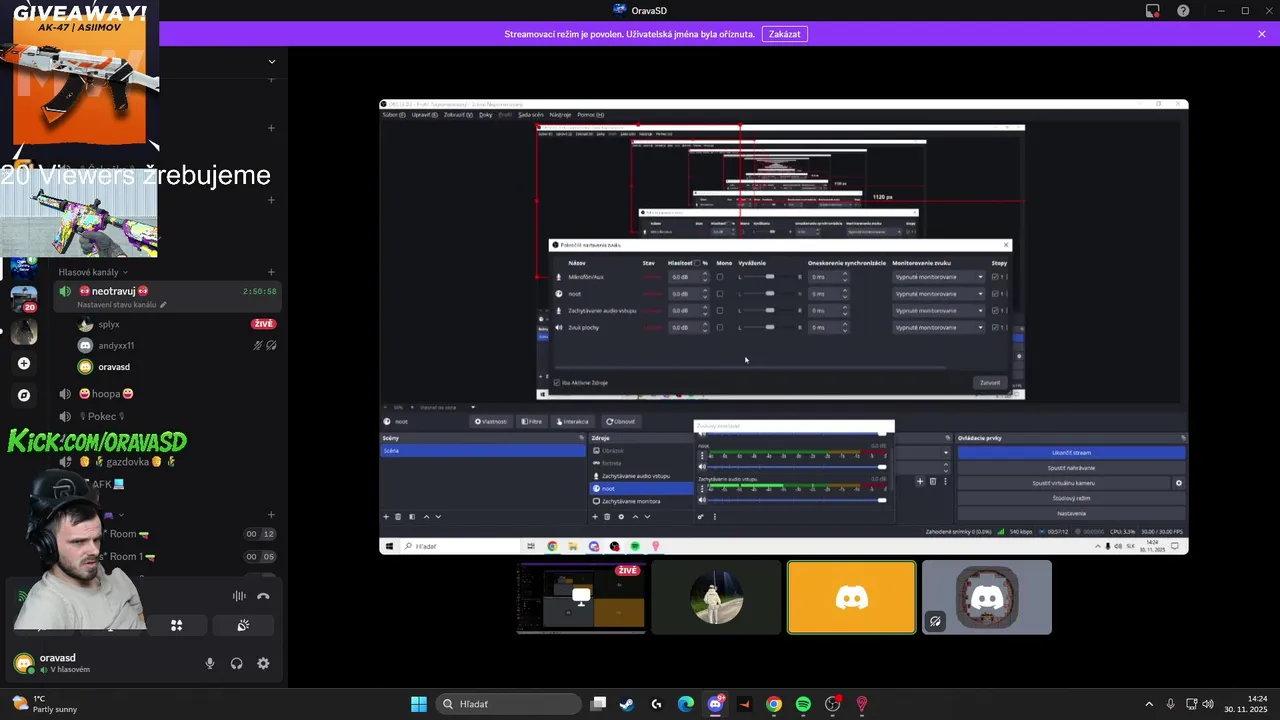The height and width of the screenshot is (720, 1280).
Task: Click balance slider for Zvuk plochy row
Action: 769,327
